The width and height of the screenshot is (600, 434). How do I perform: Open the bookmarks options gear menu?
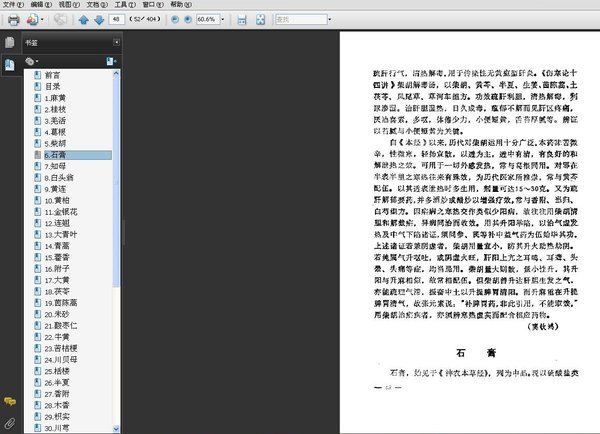tap(31, 61)
